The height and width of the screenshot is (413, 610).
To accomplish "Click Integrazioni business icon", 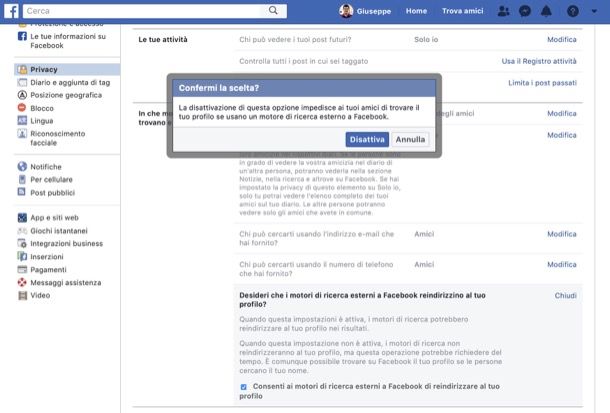I will point(22,243).
